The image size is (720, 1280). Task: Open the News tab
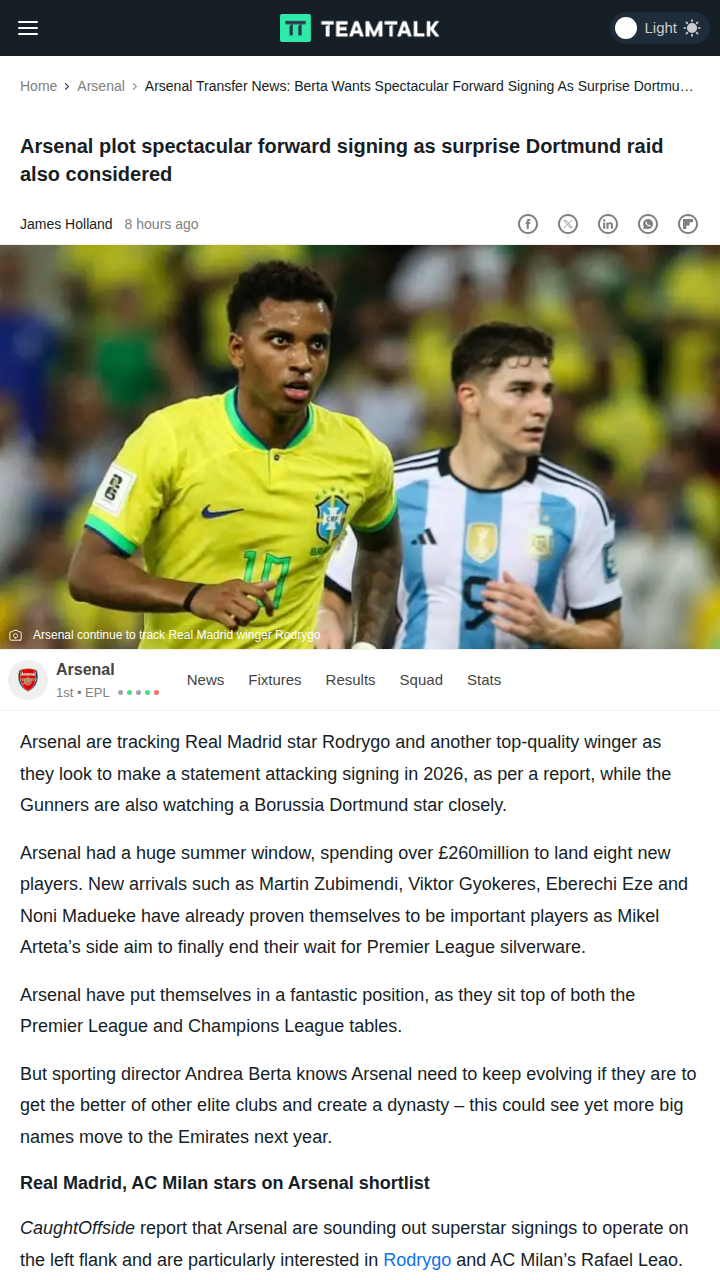pyautogui.click(x=205, y=680)
